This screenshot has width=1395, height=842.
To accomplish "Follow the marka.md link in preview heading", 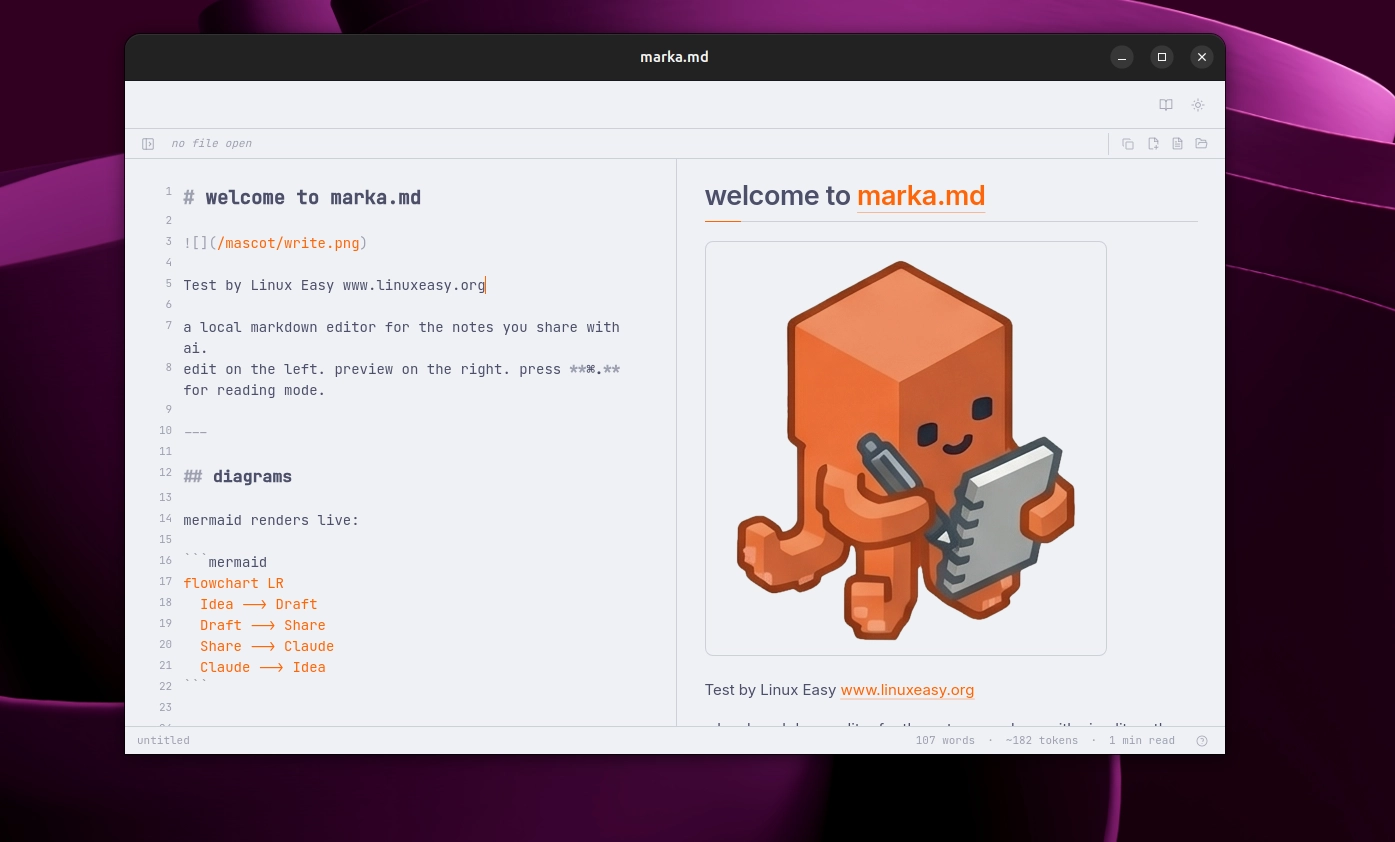I will coord(921,196).
